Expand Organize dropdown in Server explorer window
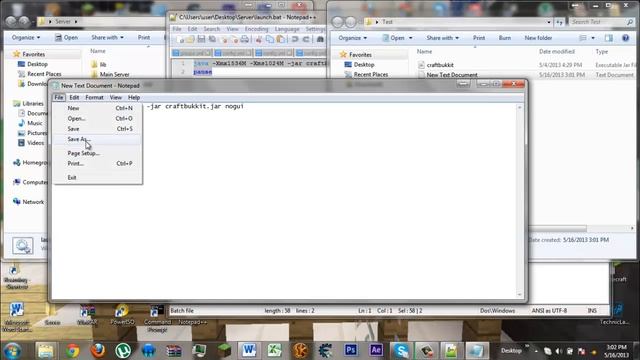Image resolution: width=640 pixels, height=360 pixels. coord(26,38)
